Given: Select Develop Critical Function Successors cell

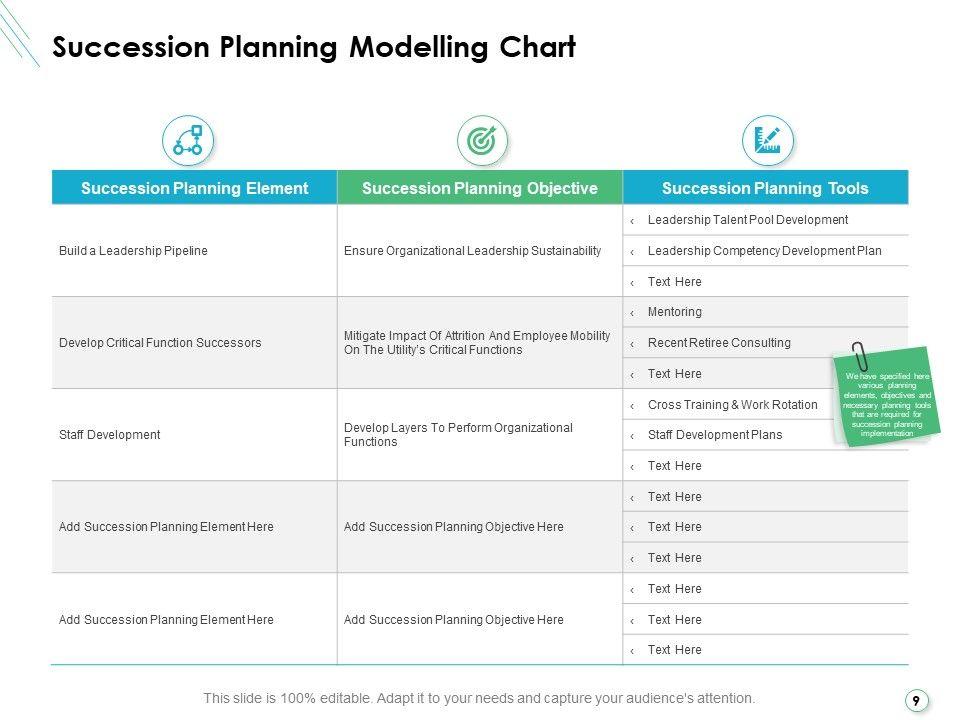Looking at the screenshot, I should [160, 343].
